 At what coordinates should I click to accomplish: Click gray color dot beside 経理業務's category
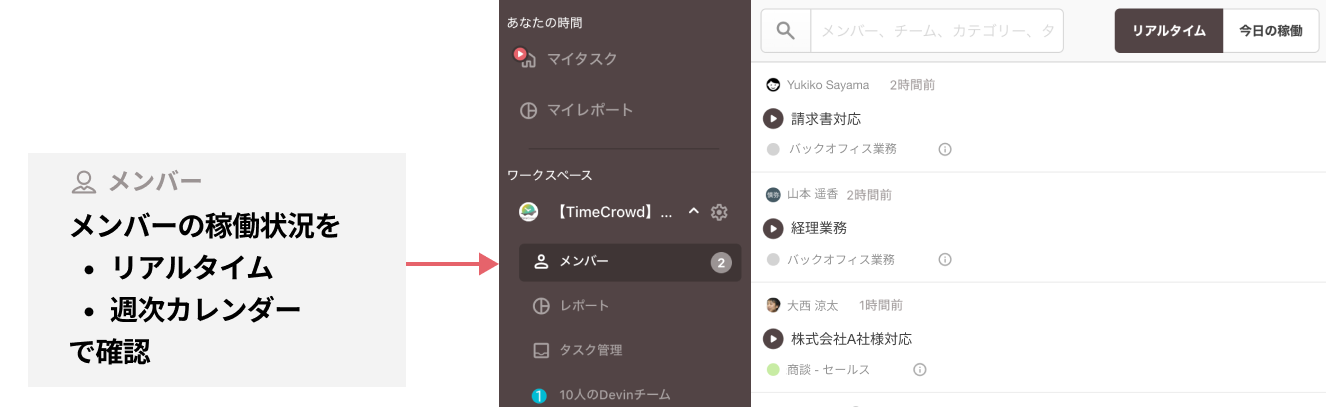pyautogui.click(x=773, y=259)
